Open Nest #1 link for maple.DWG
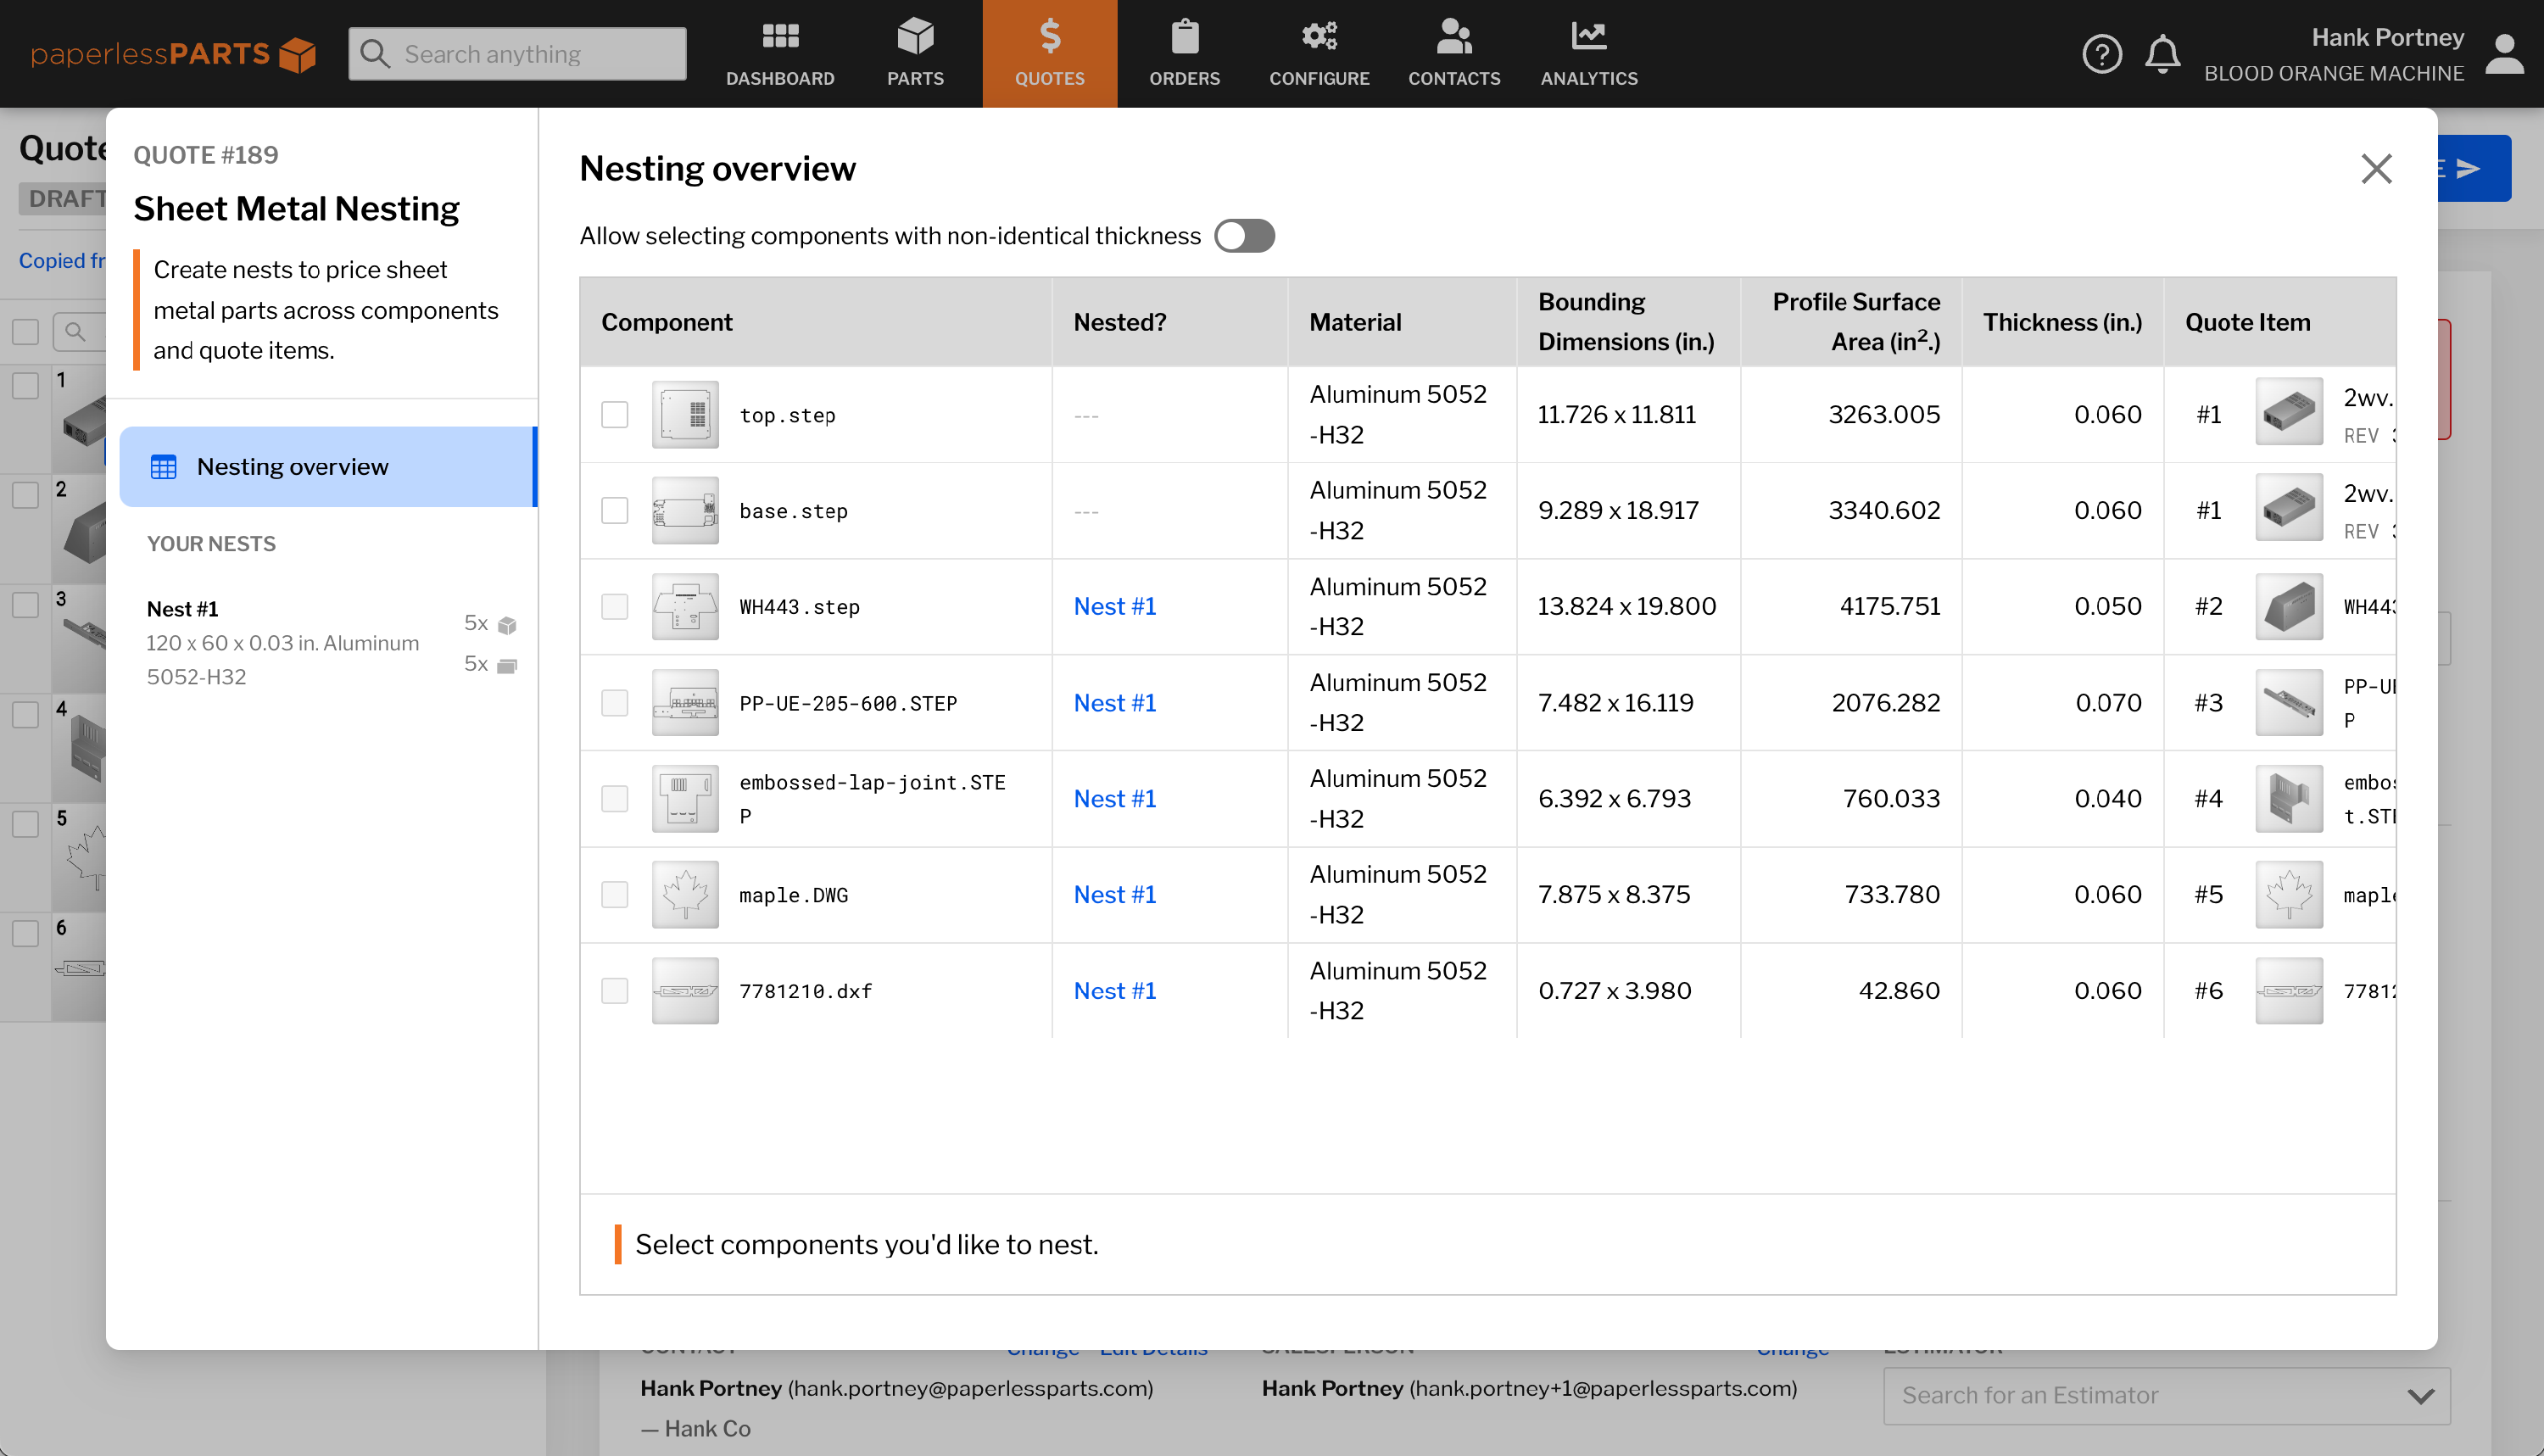The width and height of the screenshot is (2544, 1456). click(x=1114, y=894)
